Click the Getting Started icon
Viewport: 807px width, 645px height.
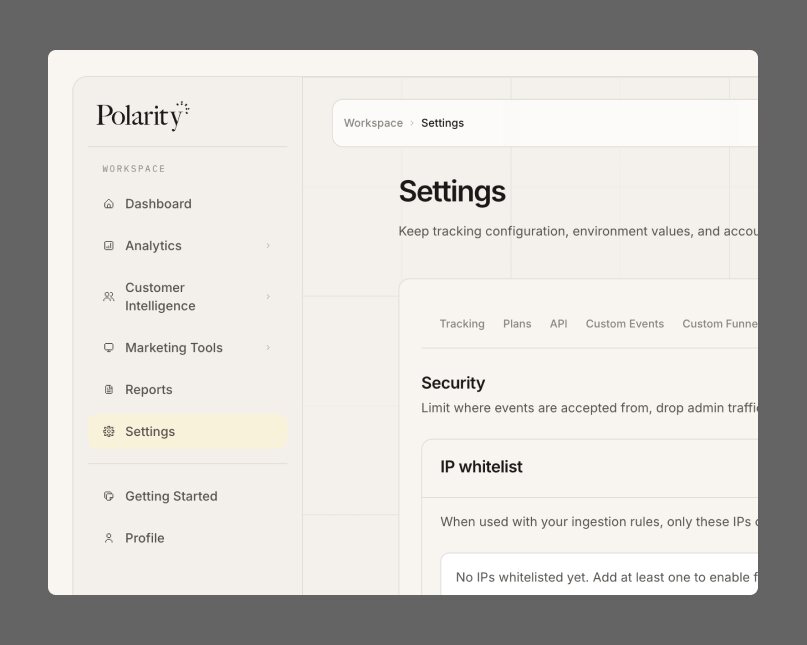coord(109,496)
